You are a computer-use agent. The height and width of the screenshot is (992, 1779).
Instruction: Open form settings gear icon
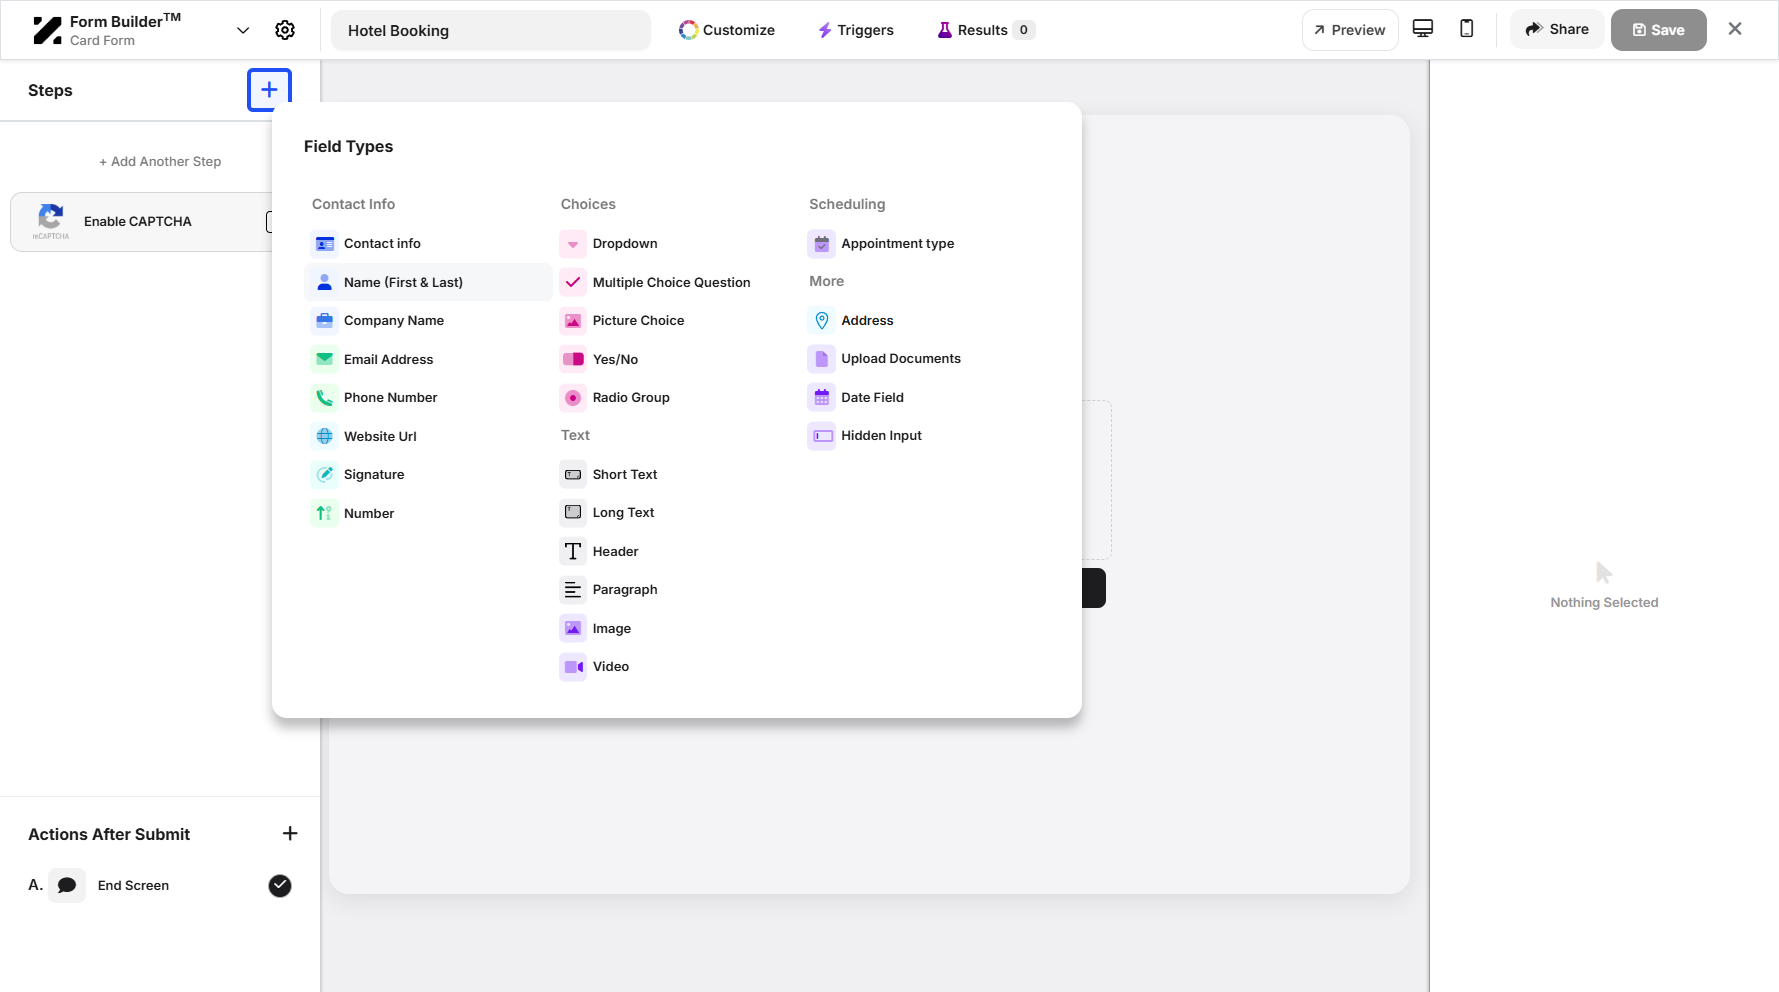click(x=285, y=30)
